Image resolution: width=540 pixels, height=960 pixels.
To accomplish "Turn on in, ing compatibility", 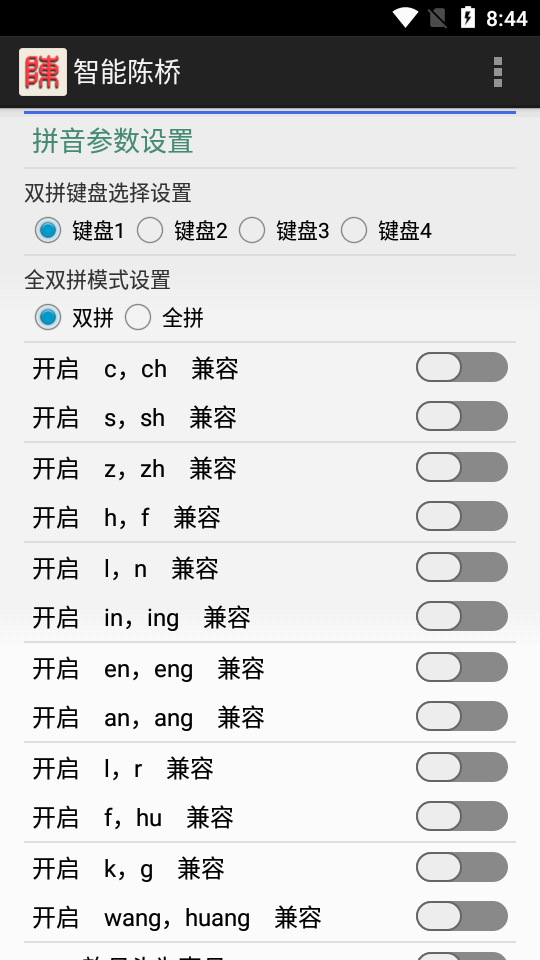I will click(x=462, y=617).
